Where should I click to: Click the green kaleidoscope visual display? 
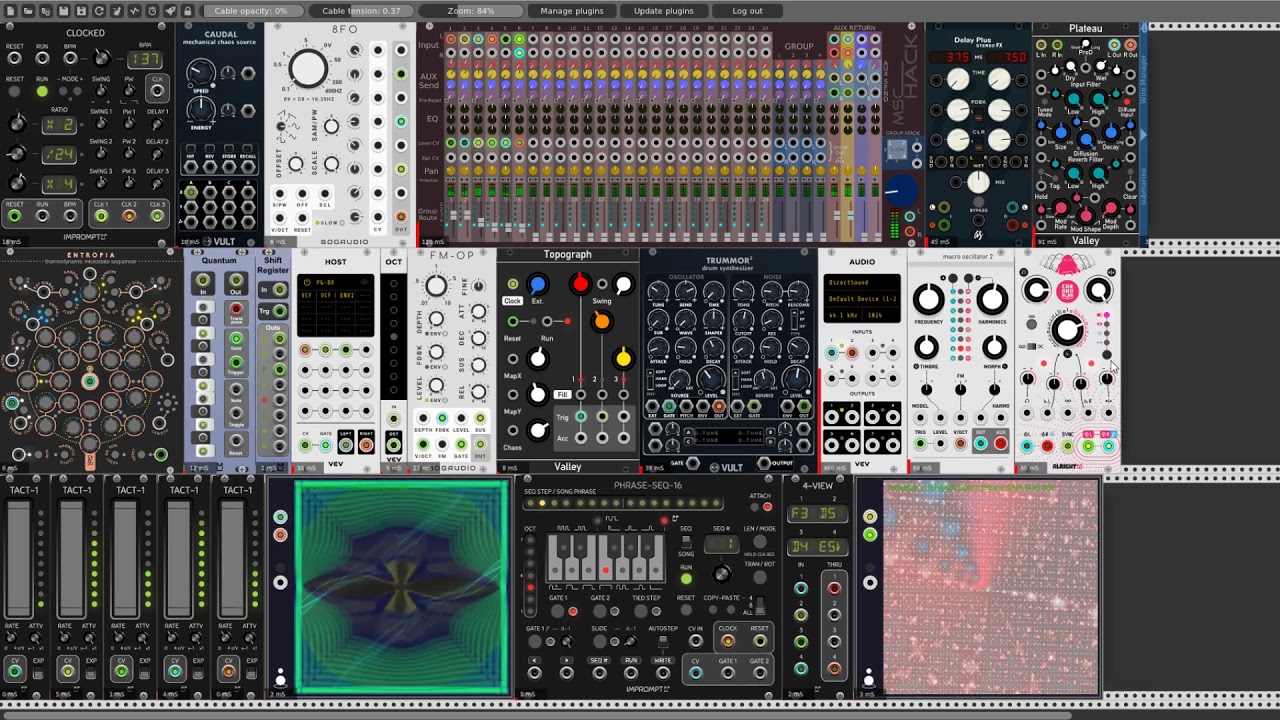click(x=402, y=587)
